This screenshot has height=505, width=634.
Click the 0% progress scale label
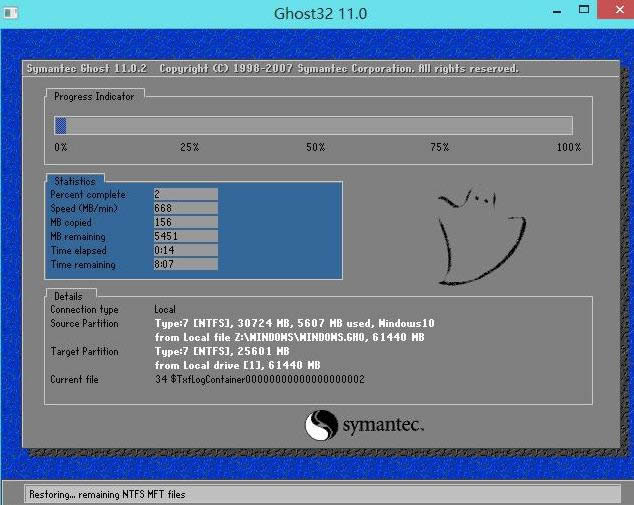(x=61, y=147)
